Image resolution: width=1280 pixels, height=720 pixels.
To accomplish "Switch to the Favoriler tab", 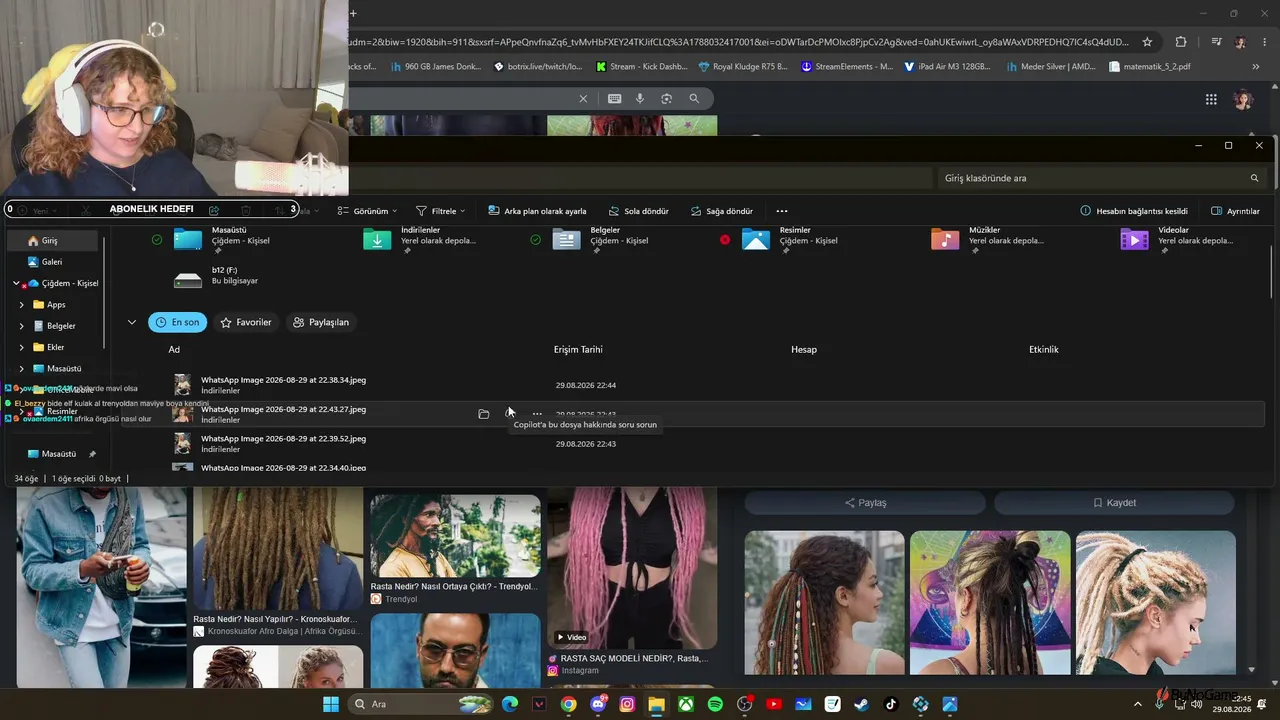I will [x=246, y=322].
